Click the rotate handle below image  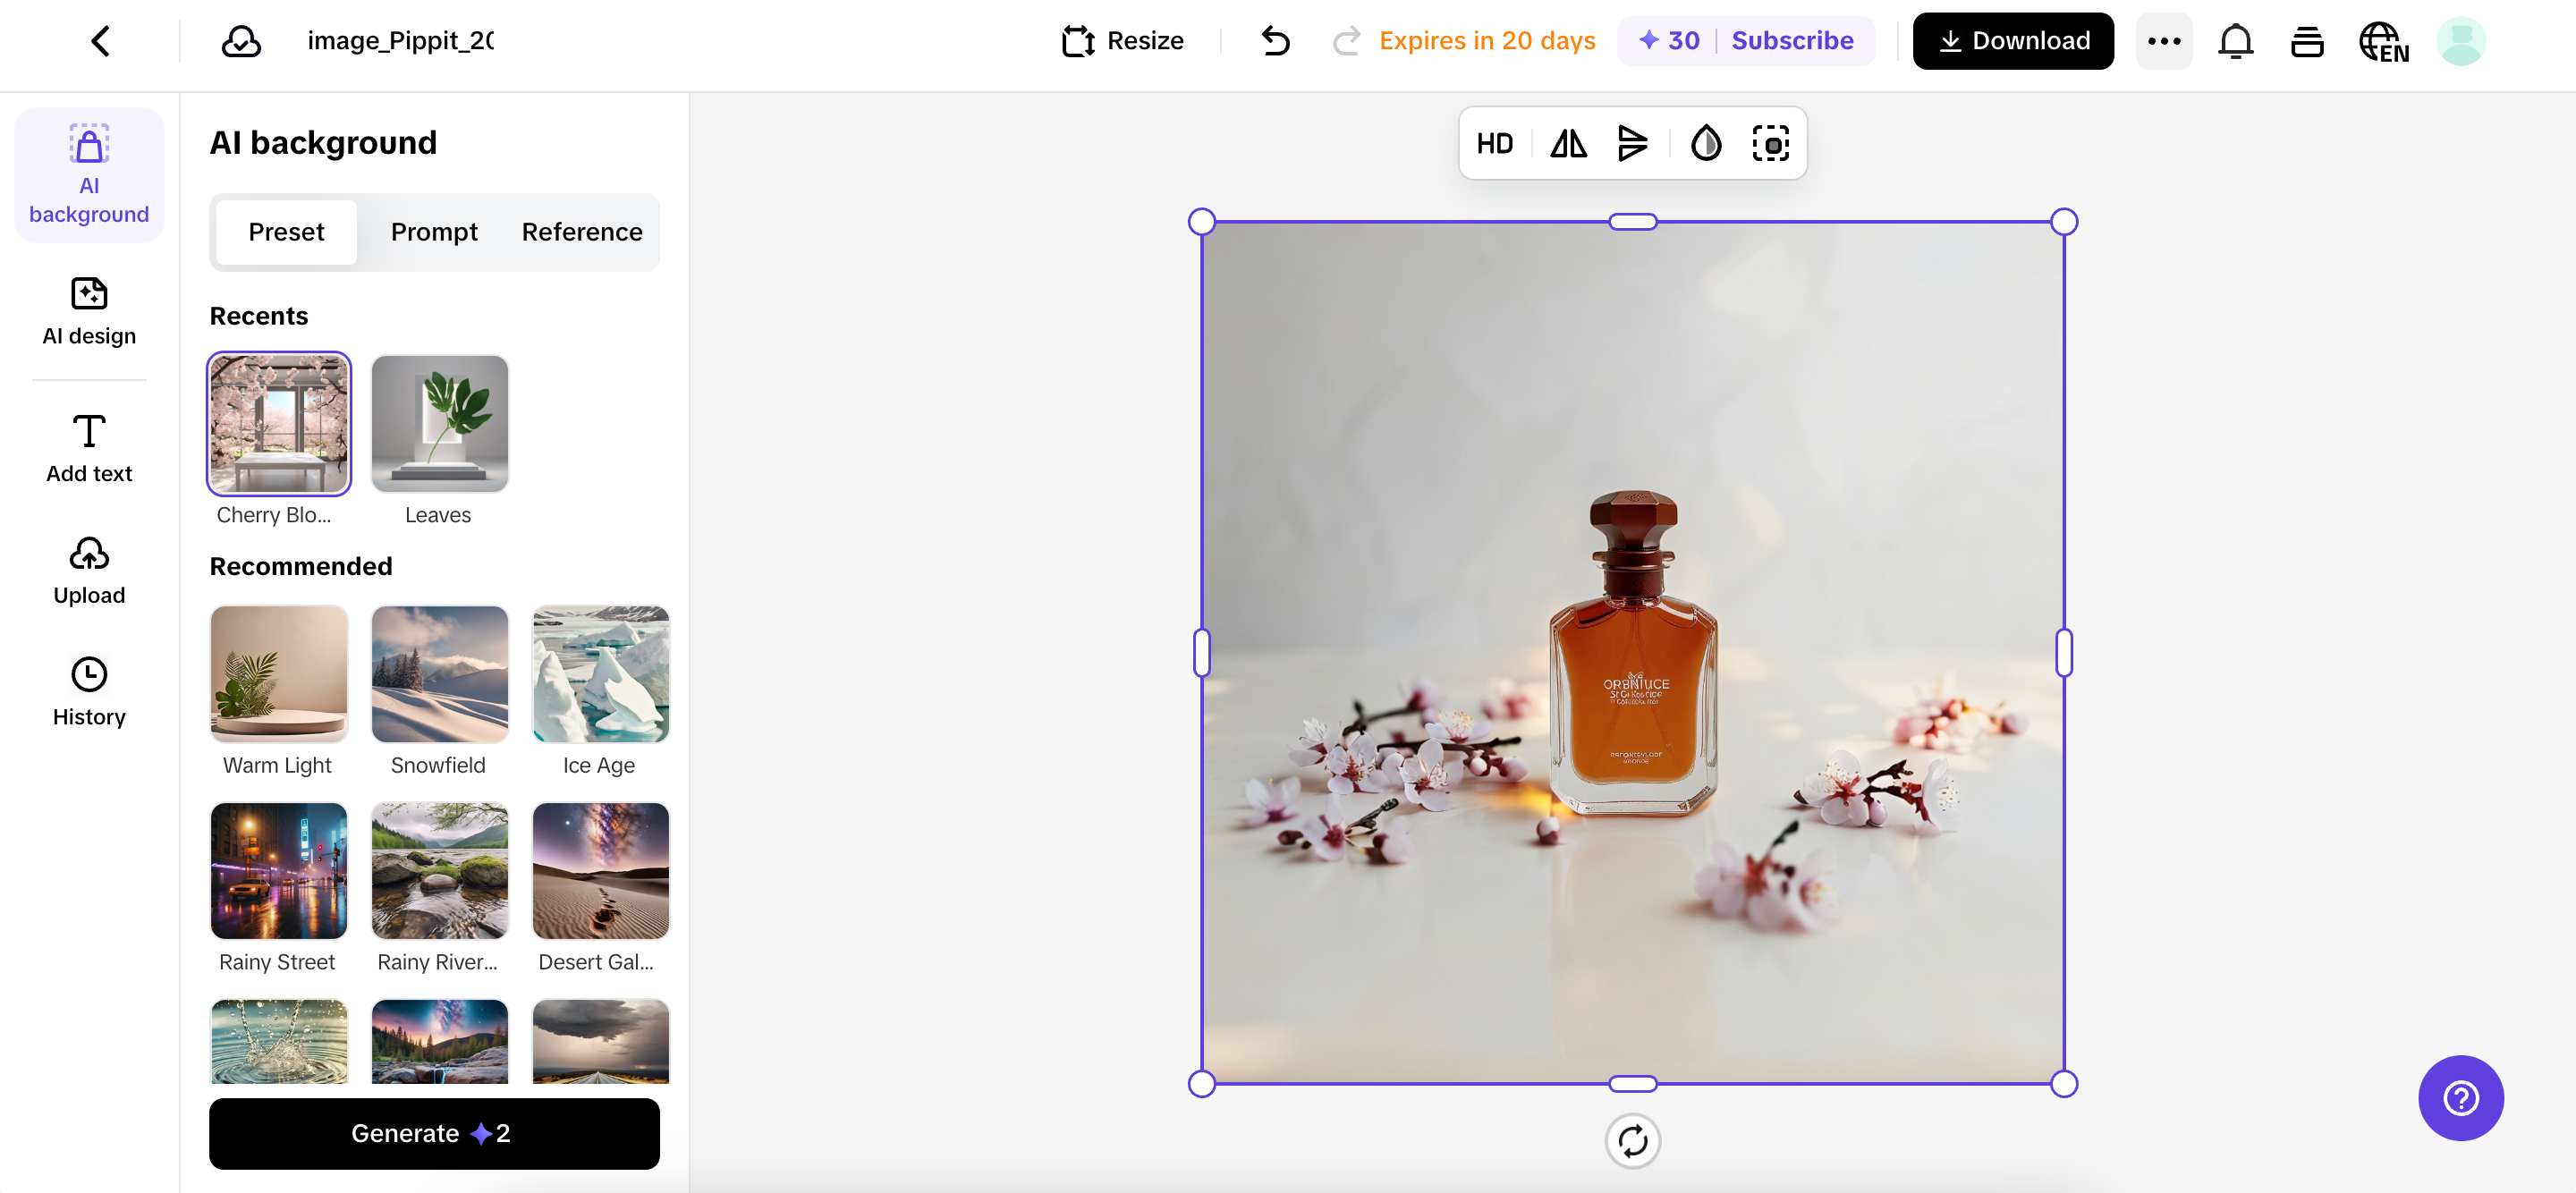pos(1632,1140)
